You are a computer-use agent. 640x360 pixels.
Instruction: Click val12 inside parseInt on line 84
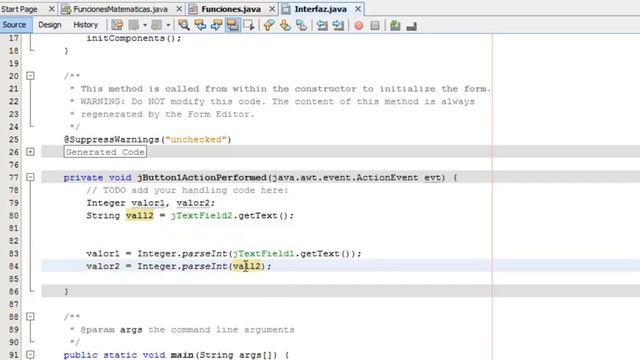[247, 266]
